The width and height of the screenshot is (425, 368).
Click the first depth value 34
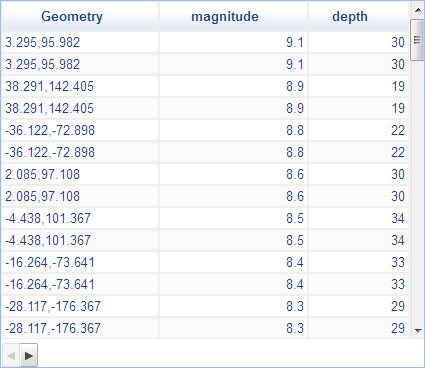tap(398, 218)
